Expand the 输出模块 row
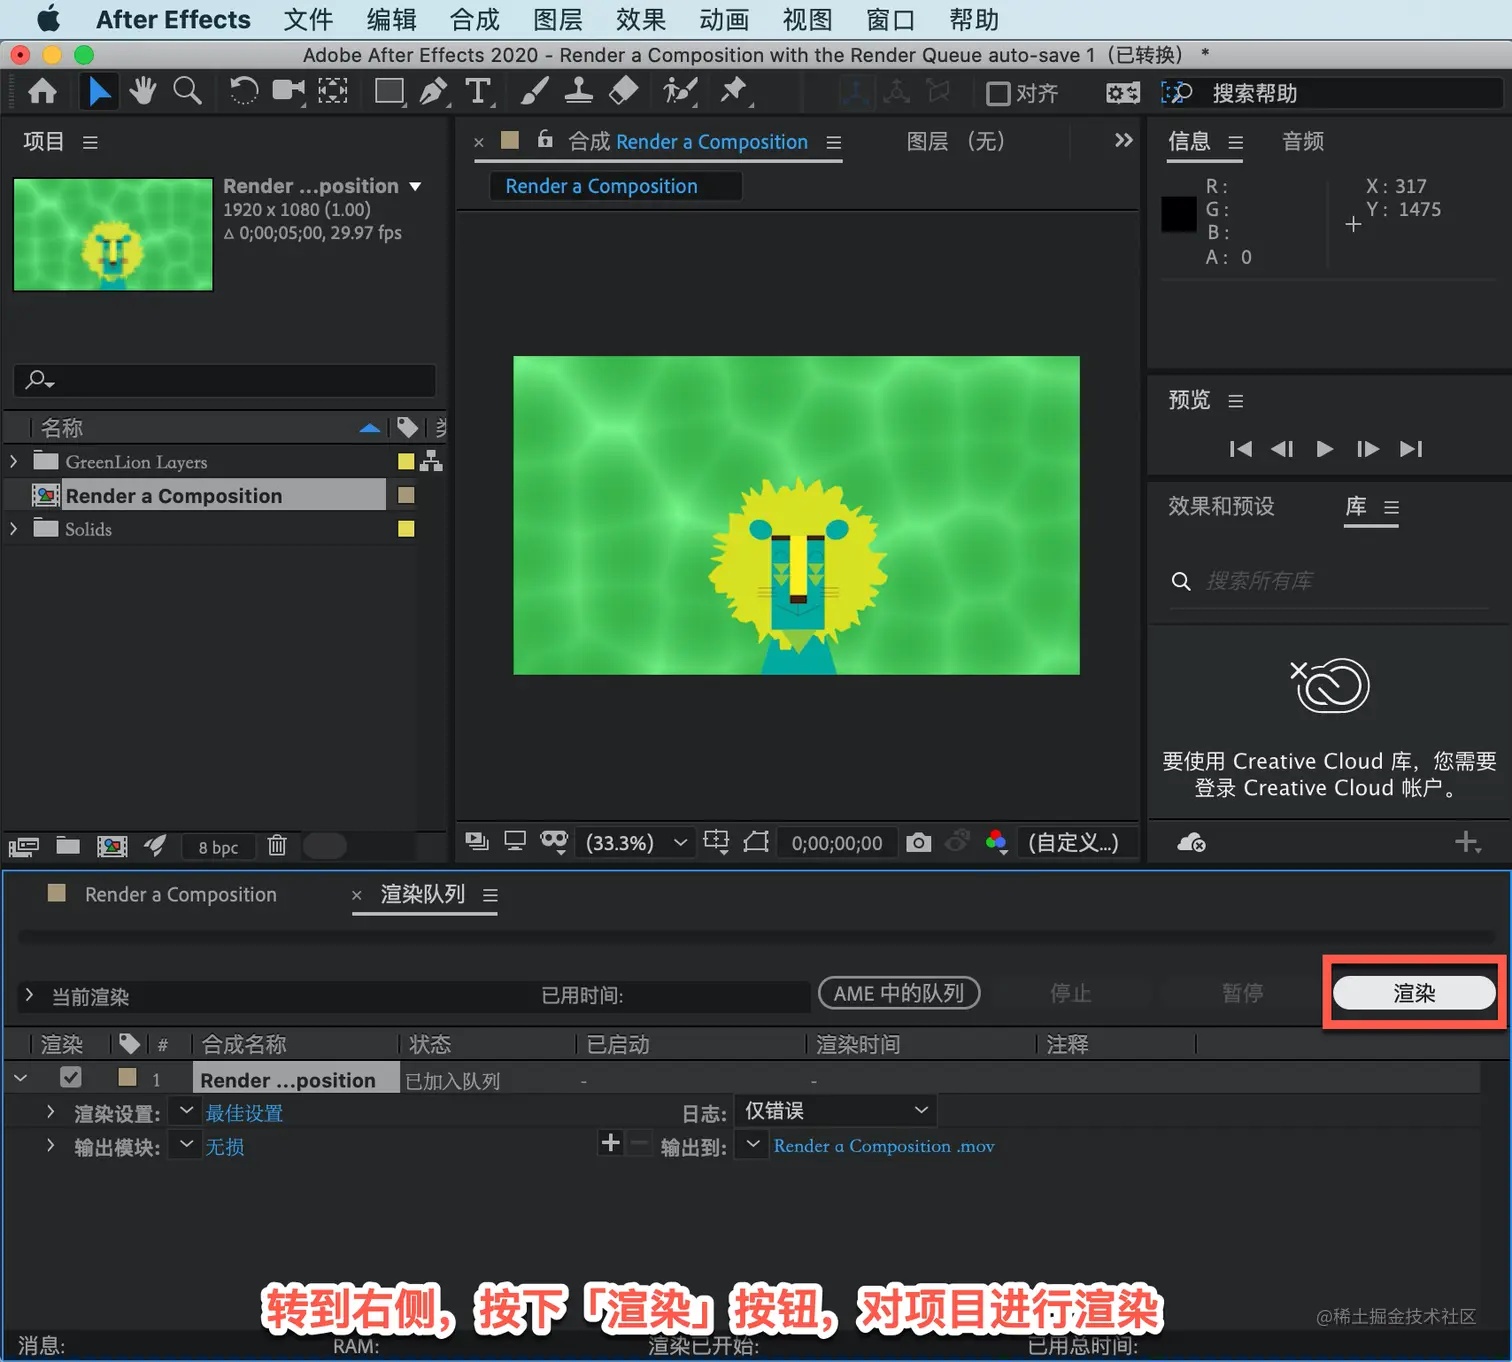This screenshot has height=1362, width=1512. (x=51, y=1146)
